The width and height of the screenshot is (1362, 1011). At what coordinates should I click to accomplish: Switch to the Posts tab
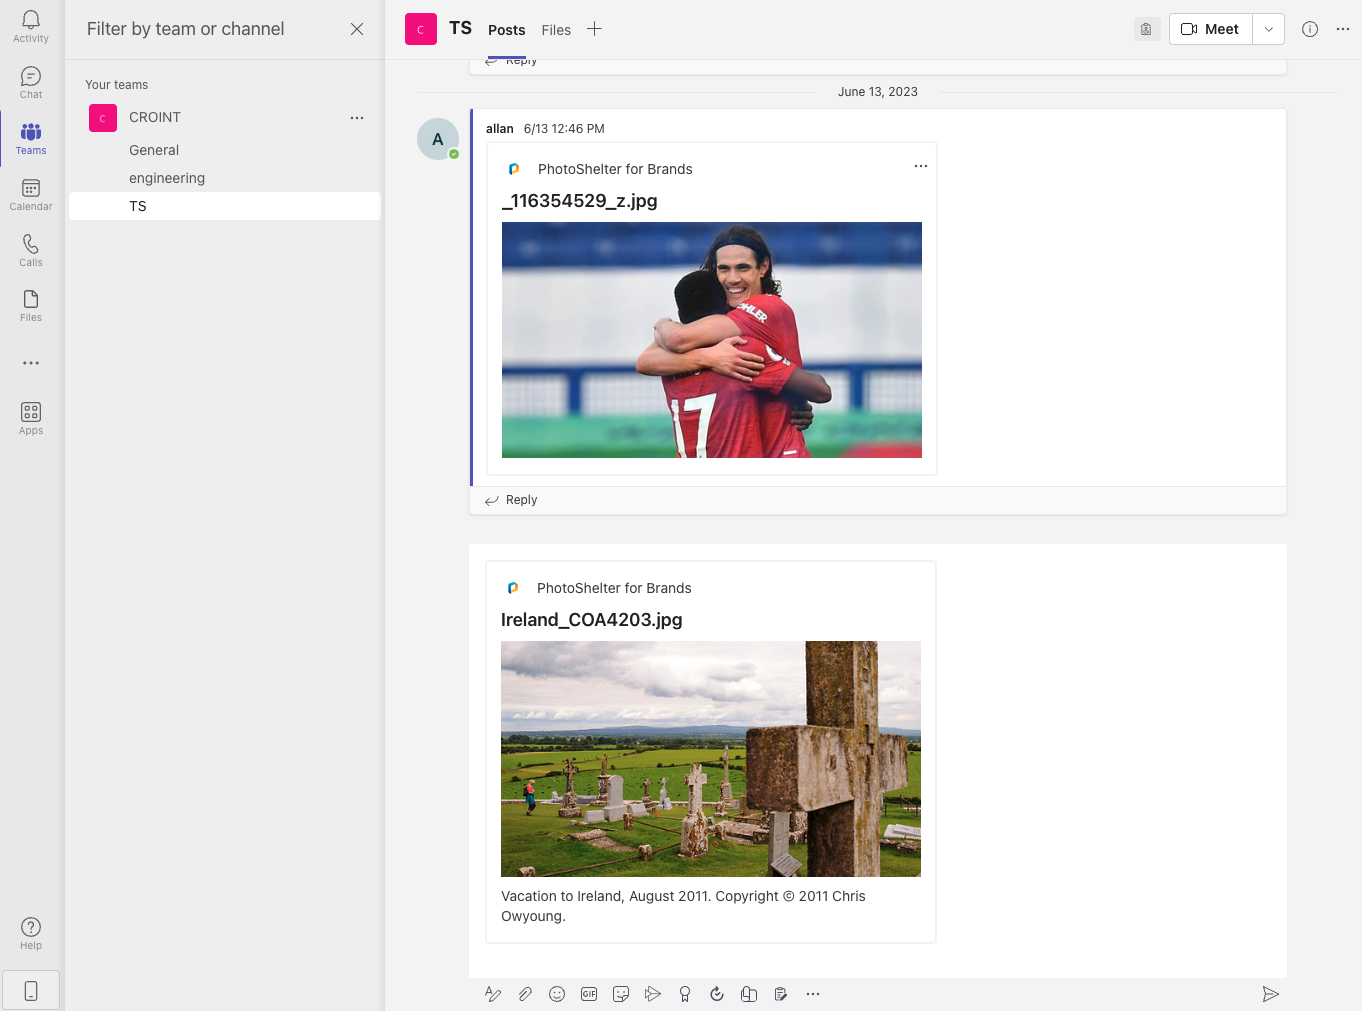506,30
